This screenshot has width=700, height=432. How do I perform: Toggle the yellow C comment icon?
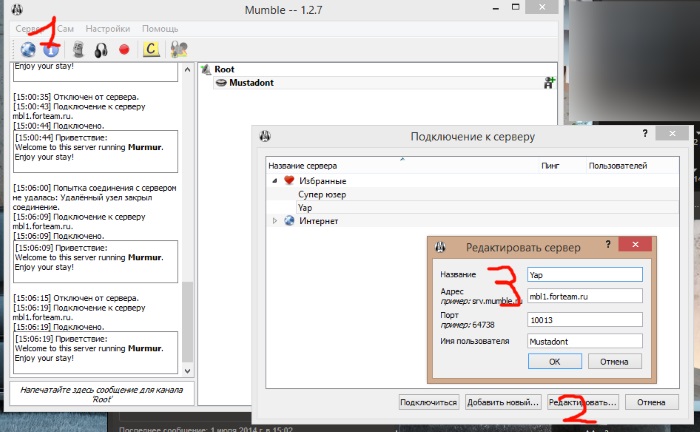pyautogui.click(x=151, y=49)
